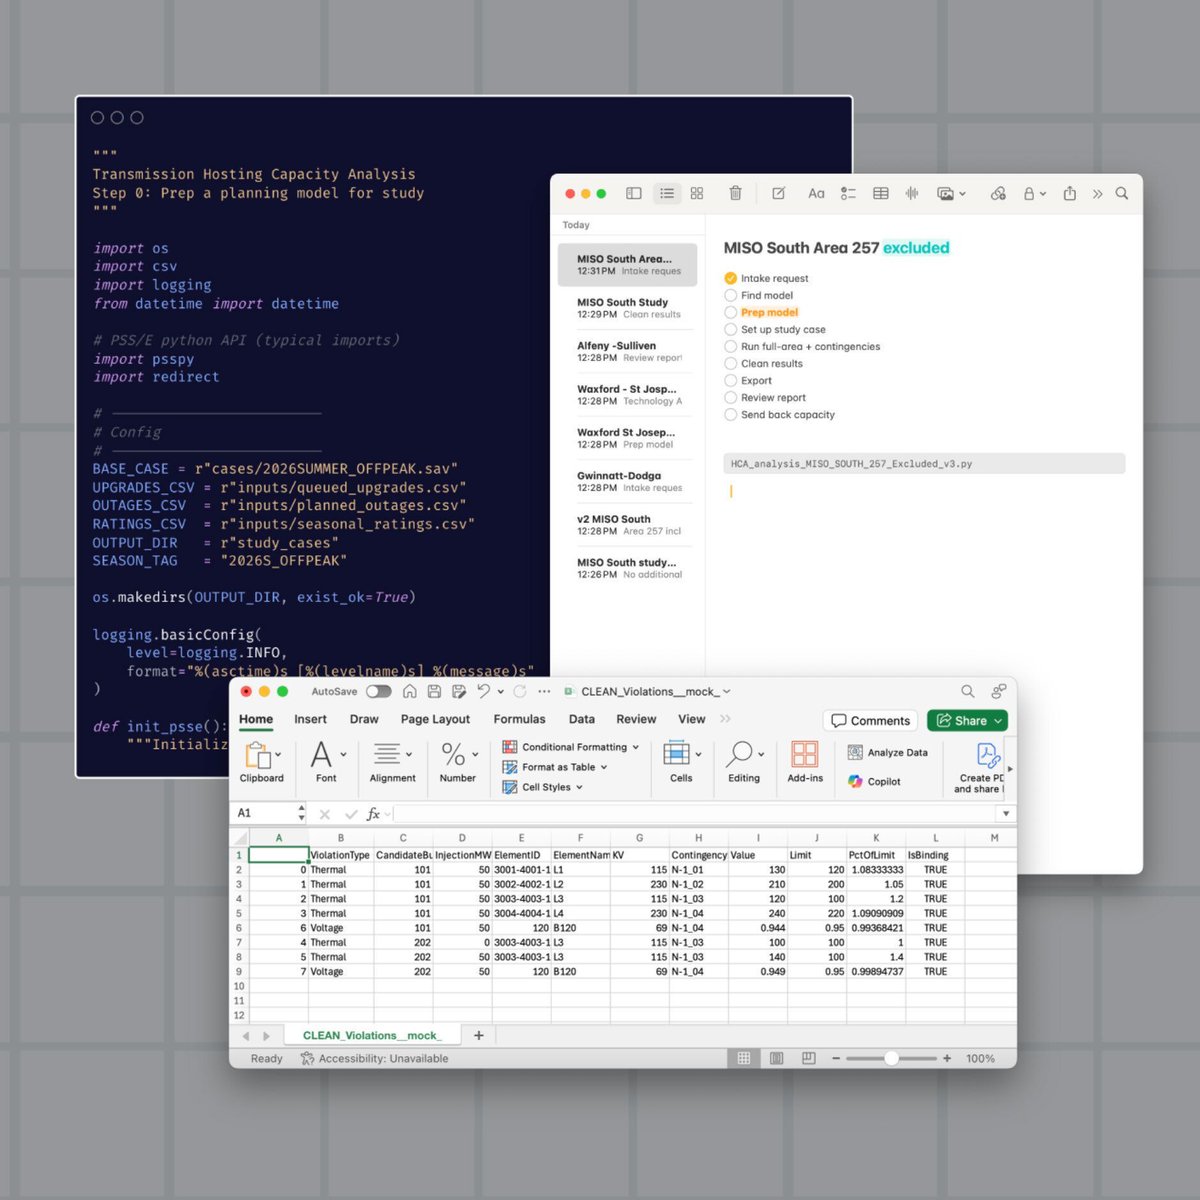Open the Gwinnatt-Dodga note
The width and height of the screenshot is (1200, 1200).
628,481
